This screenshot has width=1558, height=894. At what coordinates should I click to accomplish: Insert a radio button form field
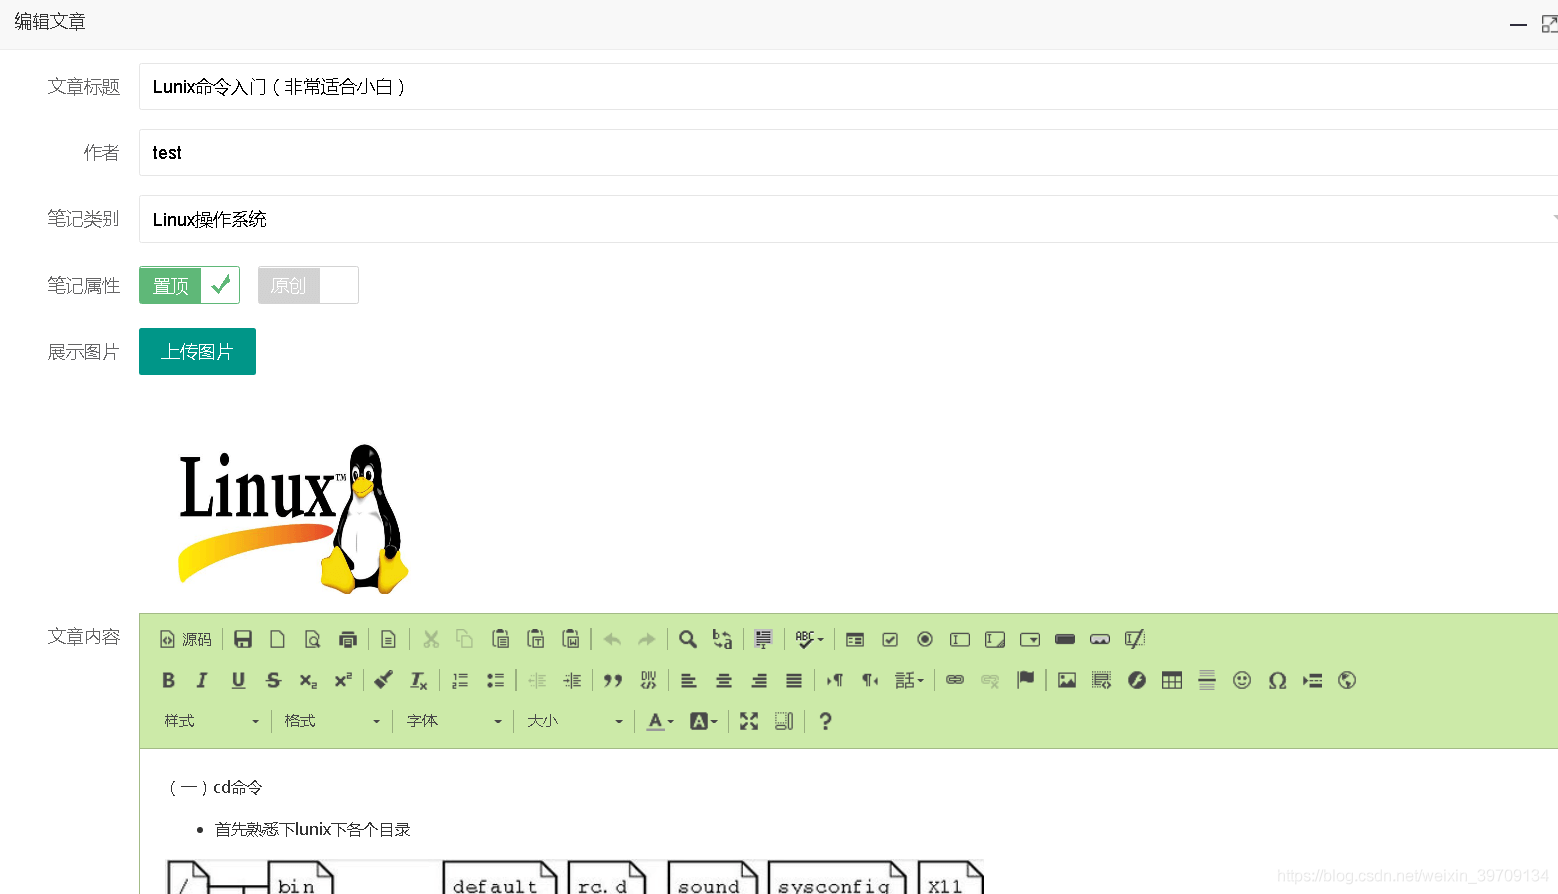click(925, 639)
